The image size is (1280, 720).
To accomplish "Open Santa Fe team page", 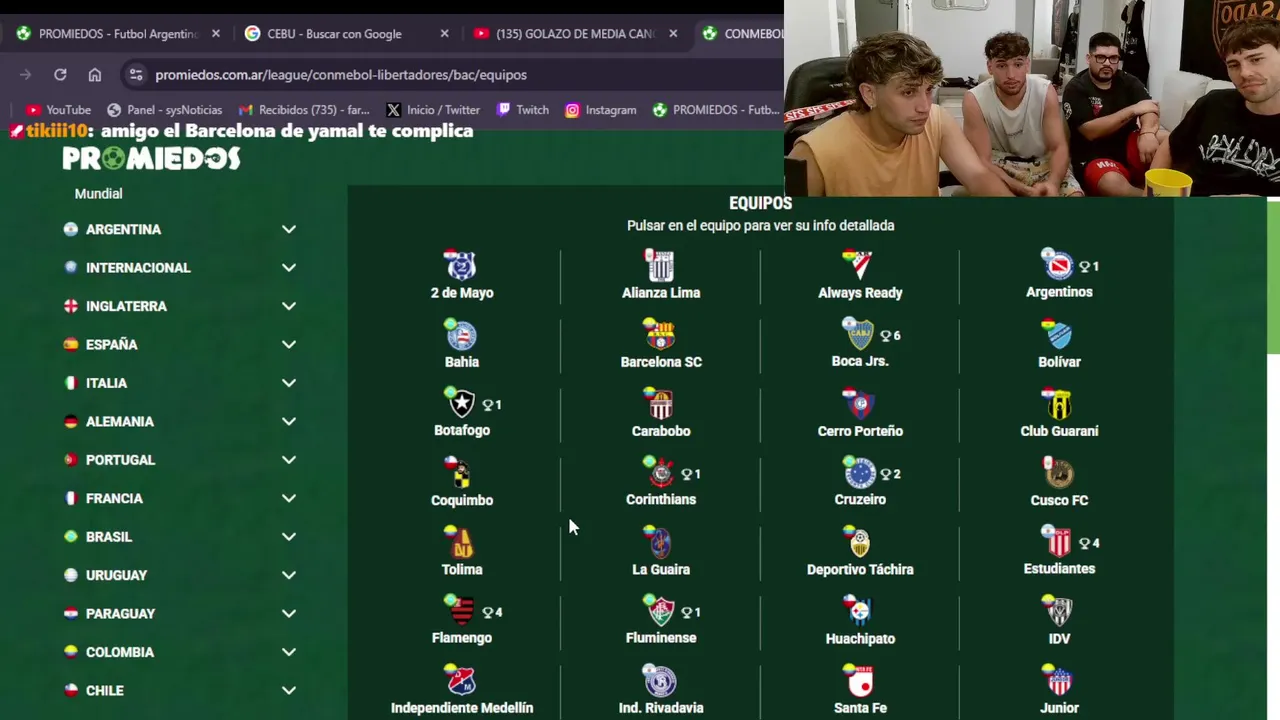I will pyautogui.click(x=859, y=691).
